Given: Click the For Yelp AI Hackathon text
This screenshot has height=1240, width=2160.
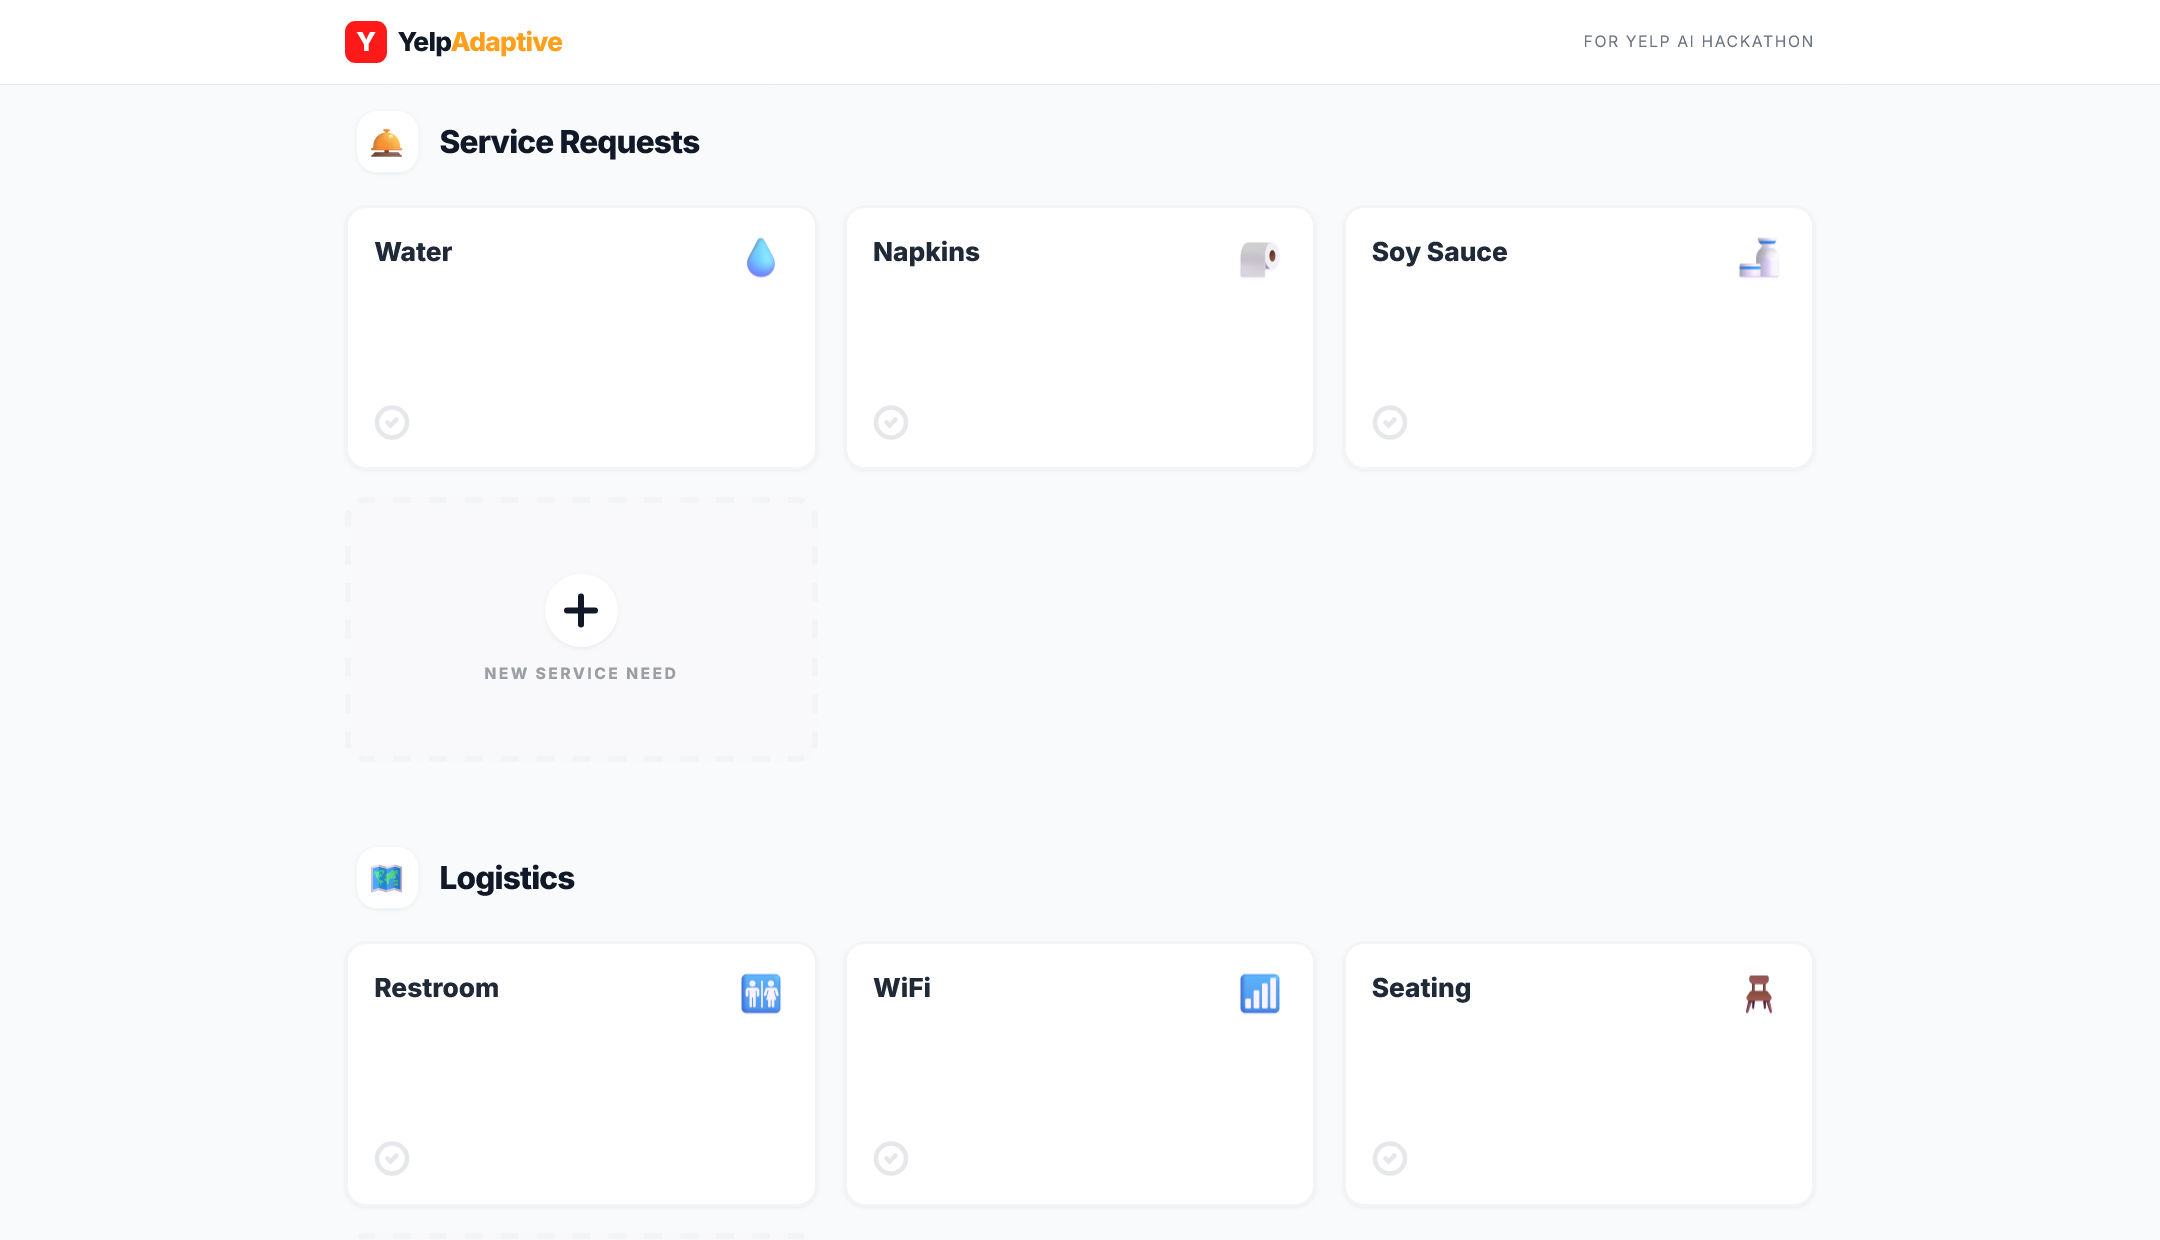Looking at the screenshot, I should [1698, 42].
